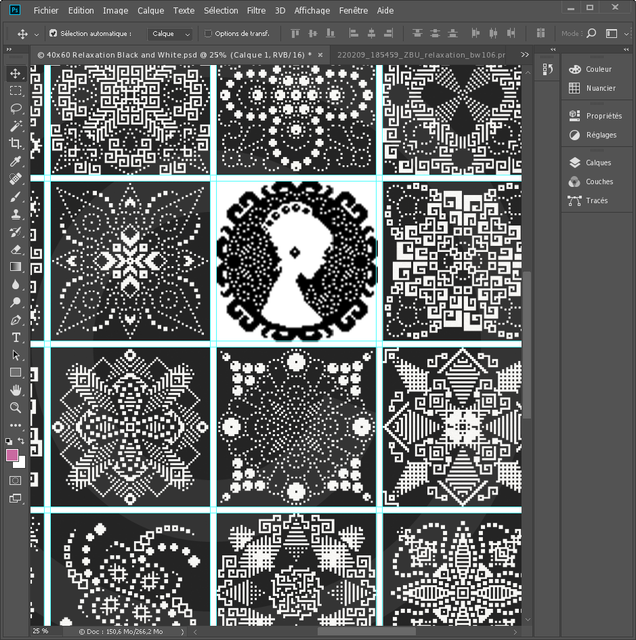
Task: Select the Clone Stamp tool
Action: coord(15,214)
